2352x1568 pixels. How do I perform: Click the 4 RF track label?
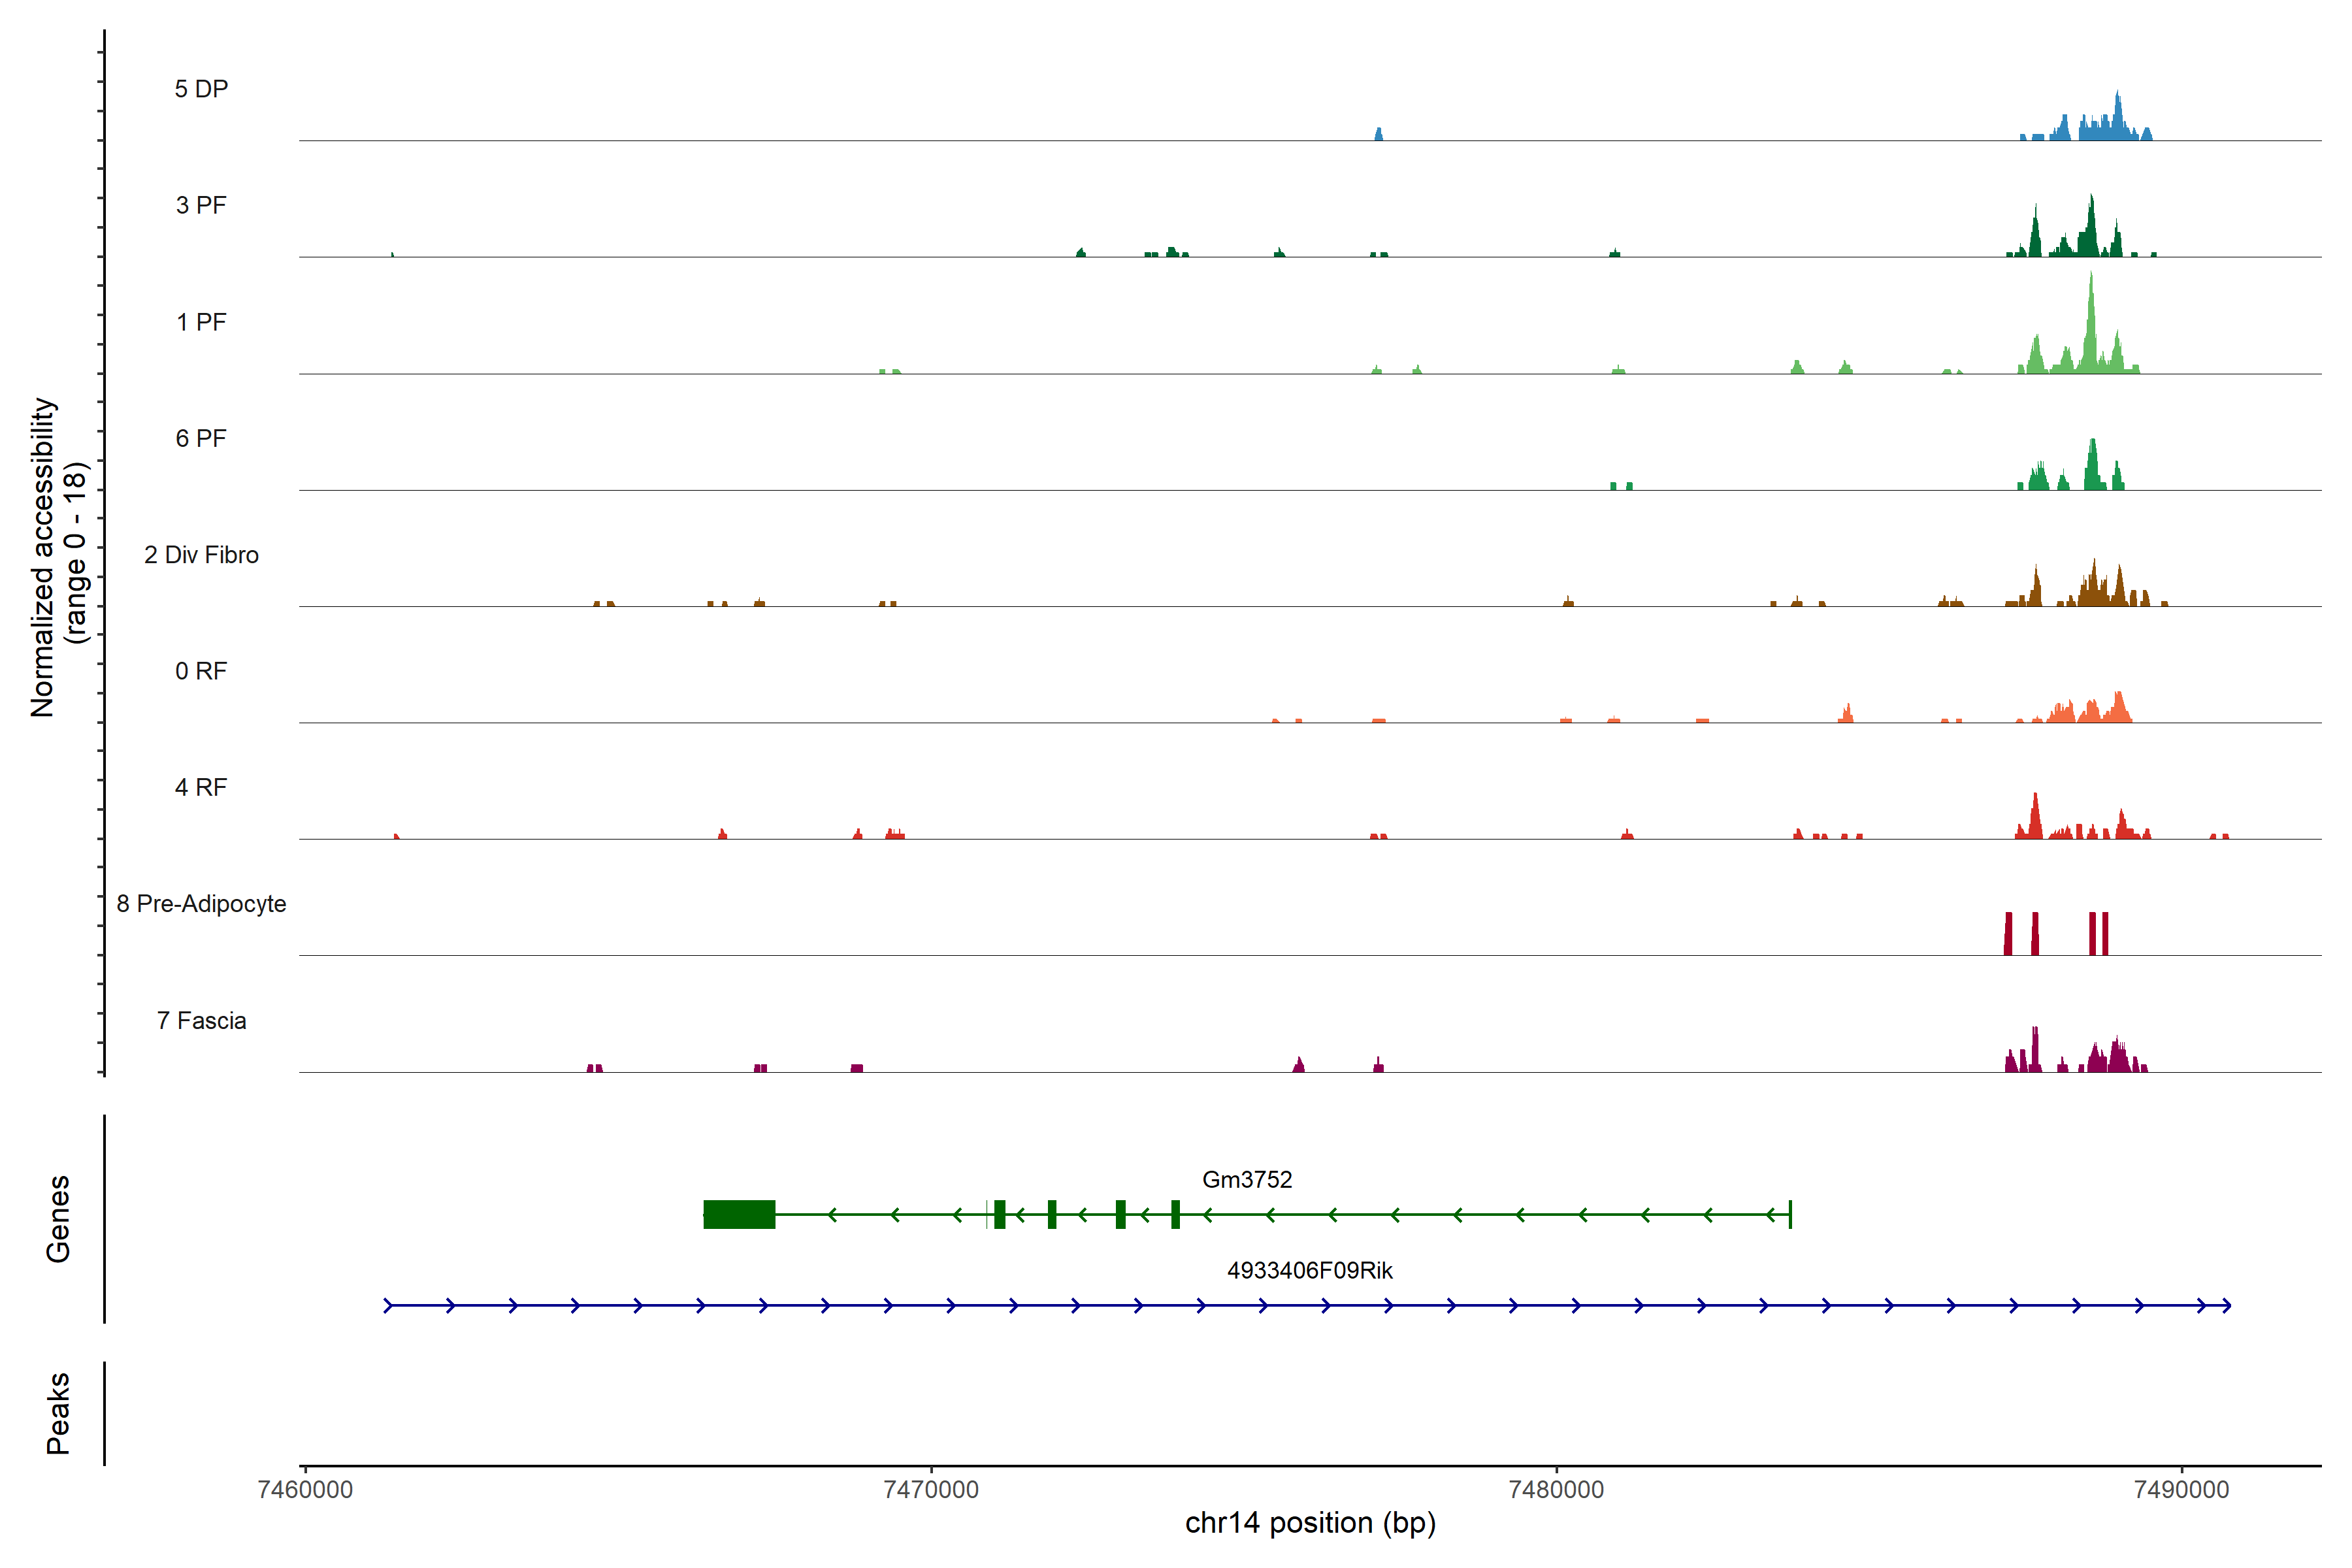click(x=201, y=787)
